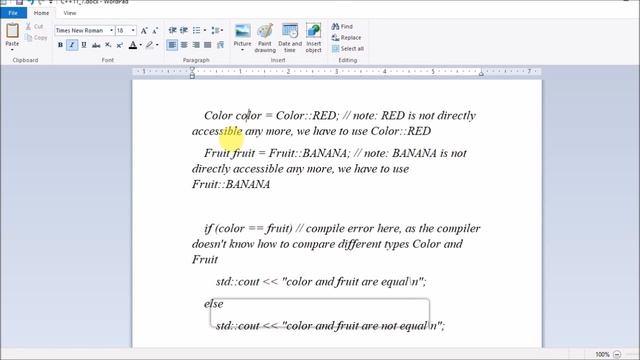Toggle Underline formatting
Viewport: 640px width, 360px height.
coord(84,45)
